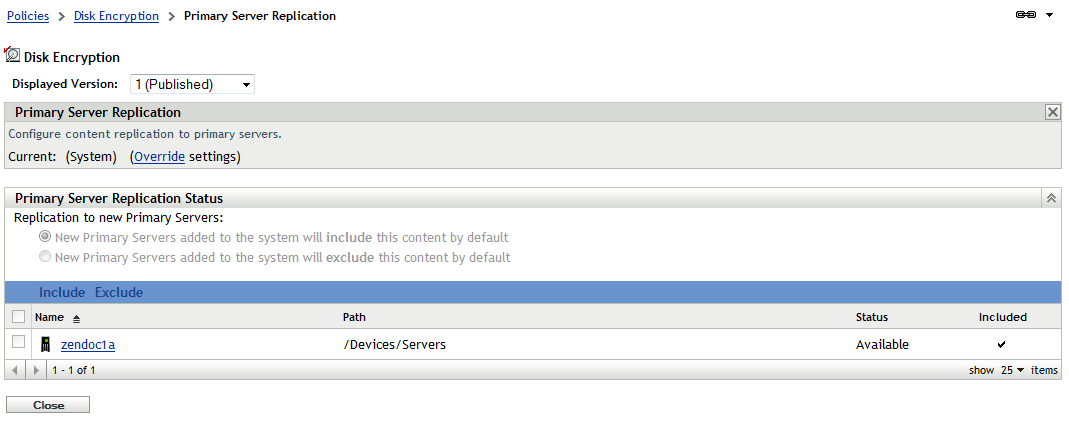The image size is (1069, 422).
Task: Check the zendoc1a row checkbox
Action: (18, 343)
